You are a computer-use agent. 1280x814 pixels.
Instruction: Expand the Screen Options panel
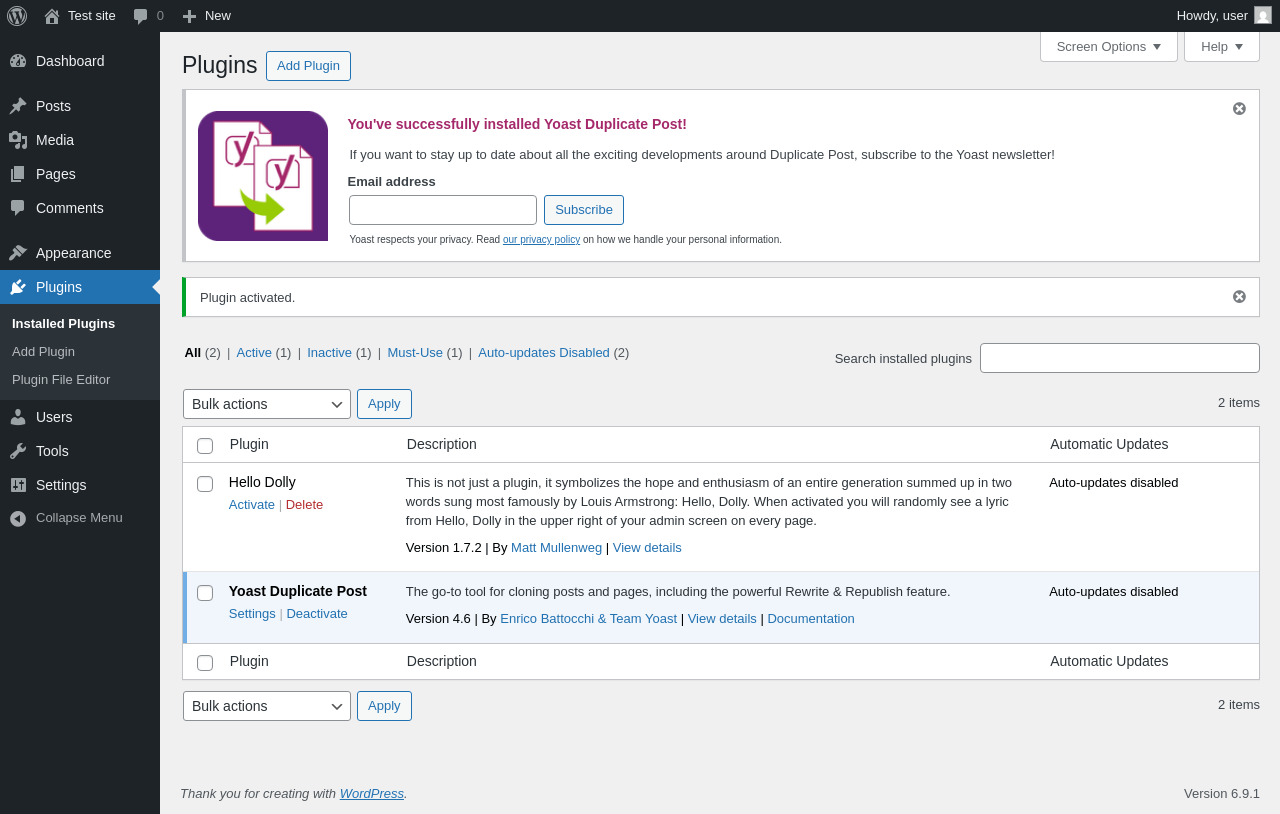1109,46
